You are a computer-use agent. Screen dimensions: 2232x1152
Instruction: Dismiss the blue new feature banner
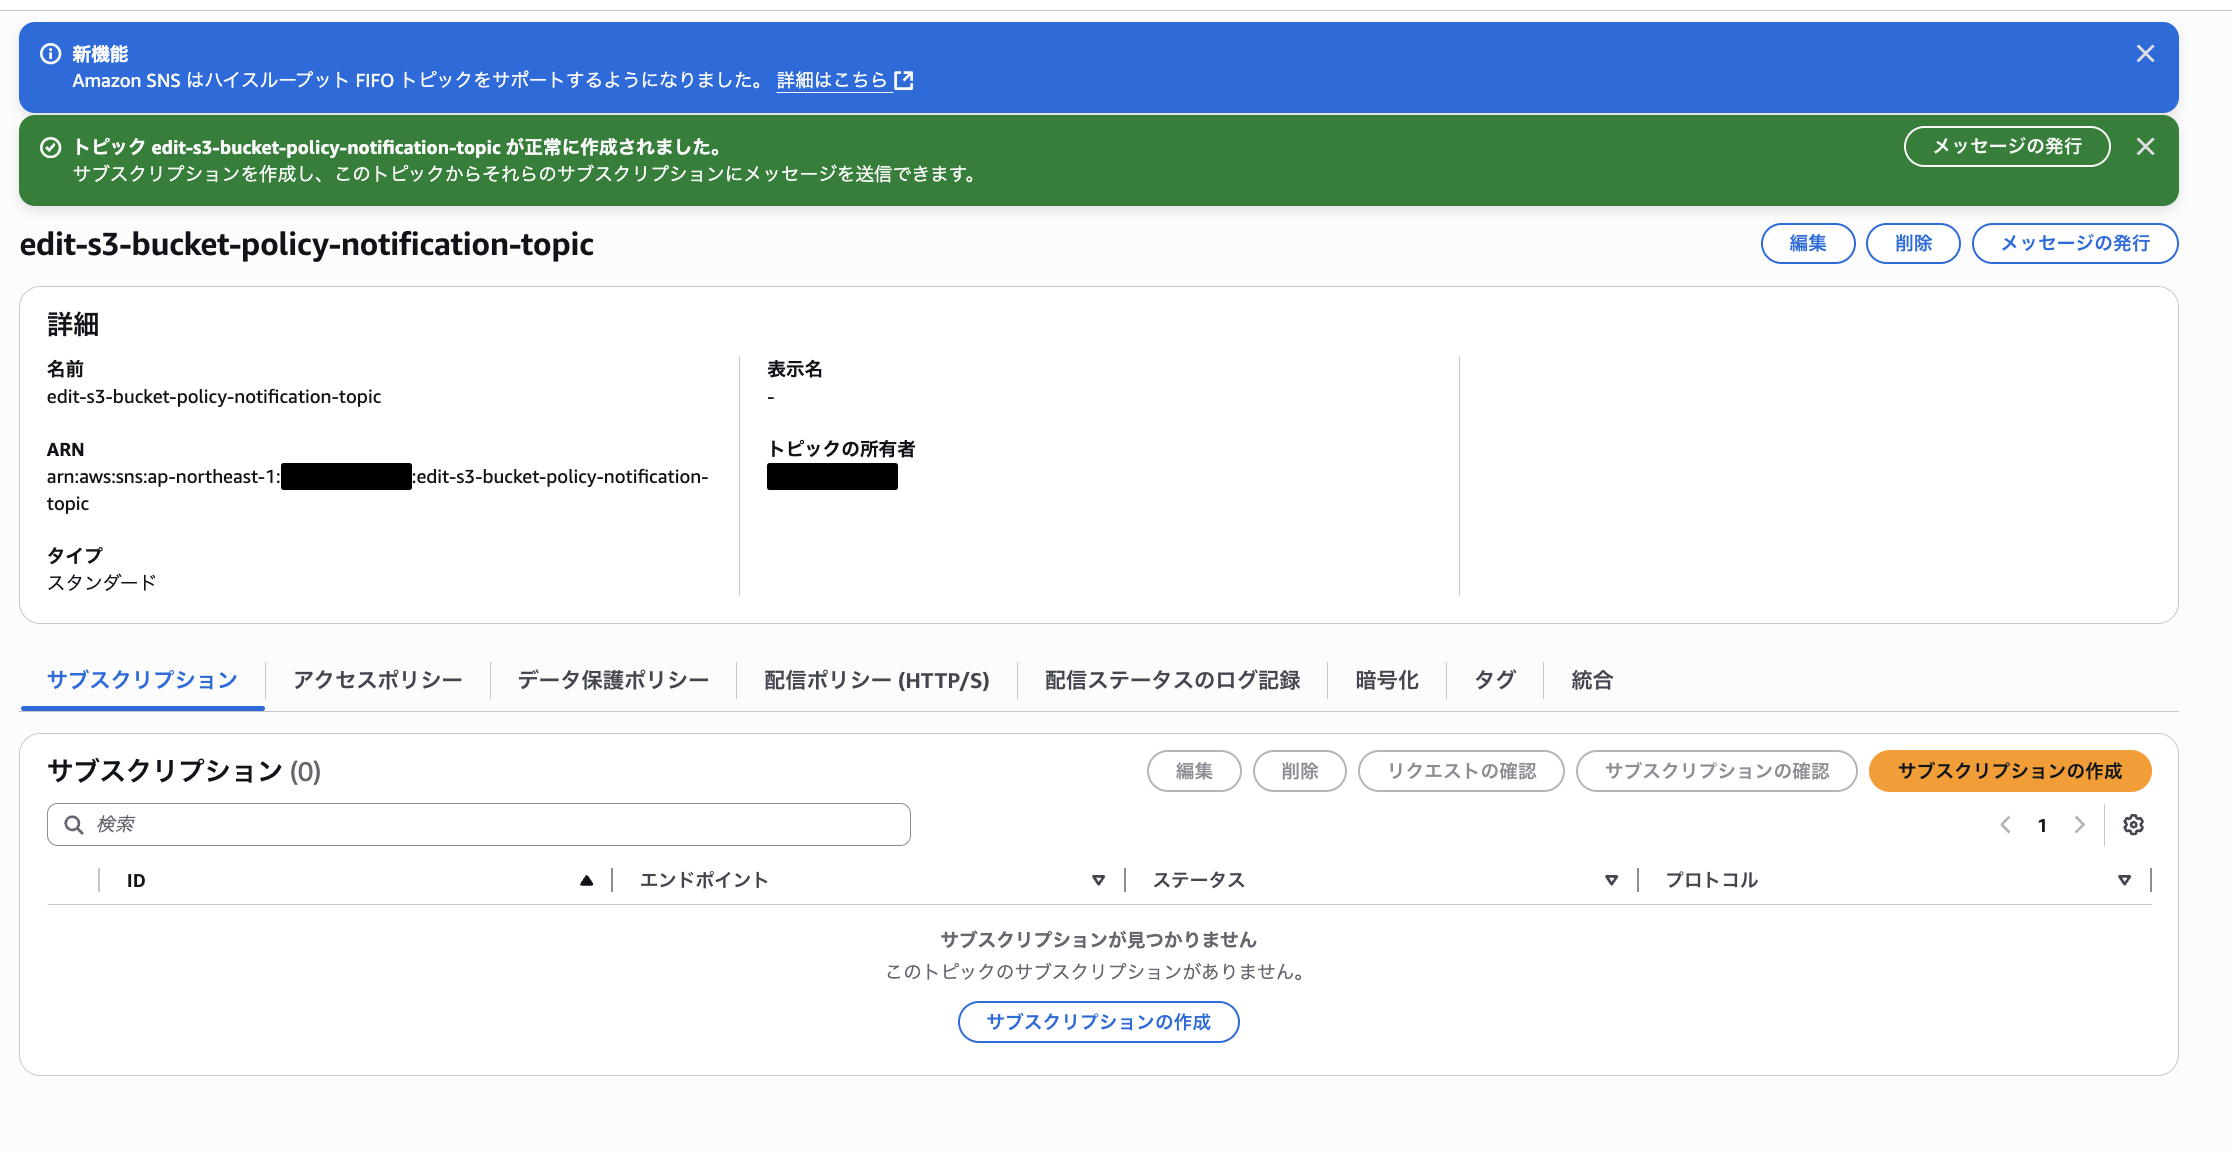coord(2144,54)
